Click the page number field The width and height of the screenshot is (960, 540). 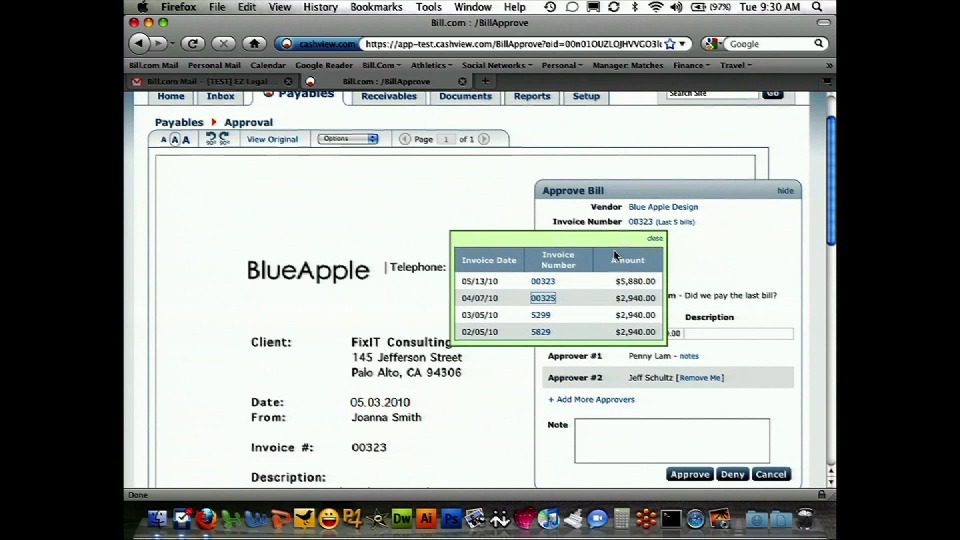446,139
